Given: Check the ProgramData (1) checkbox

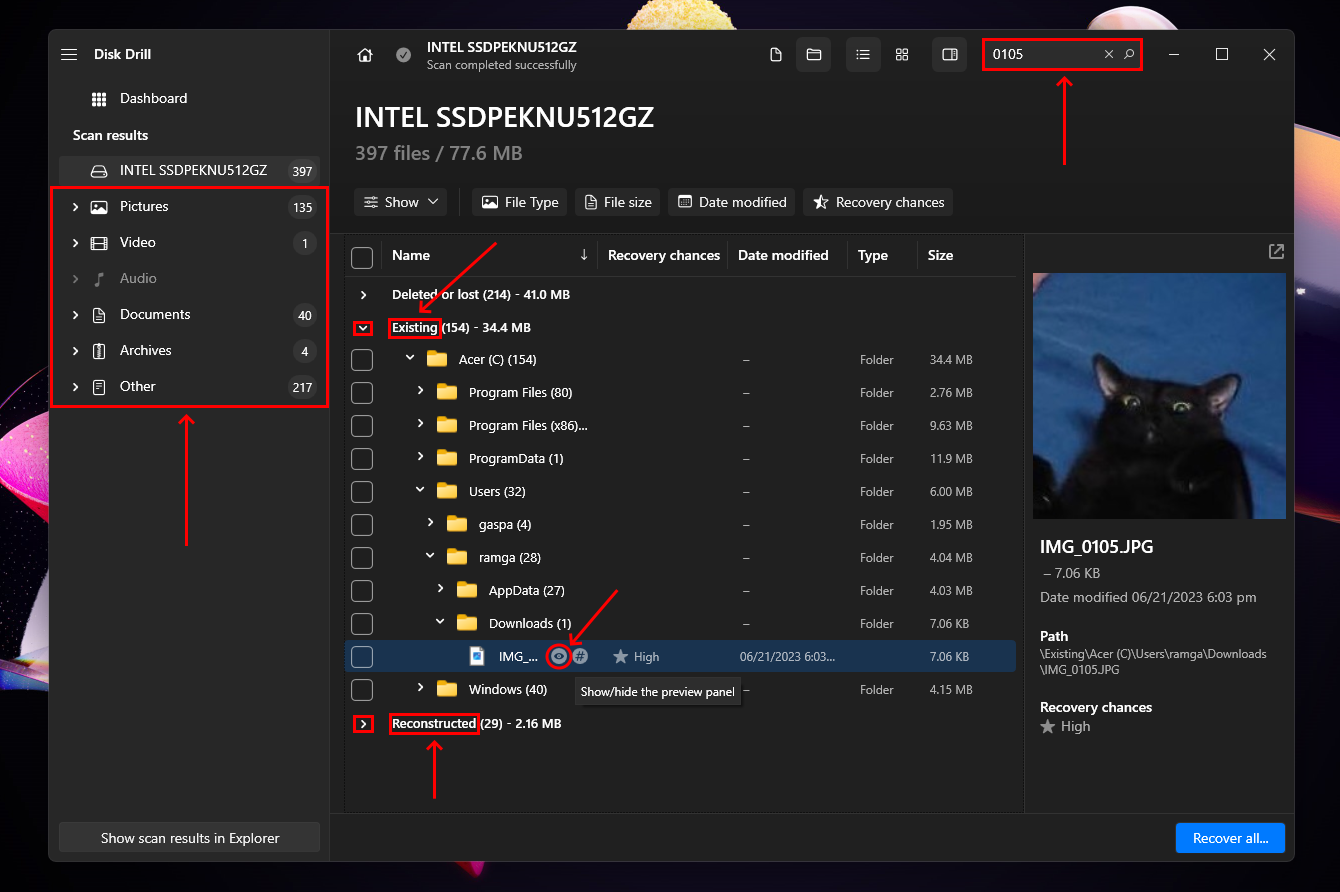Looking at the screenshot, I should pyautogui.click(x=362, y=459).
